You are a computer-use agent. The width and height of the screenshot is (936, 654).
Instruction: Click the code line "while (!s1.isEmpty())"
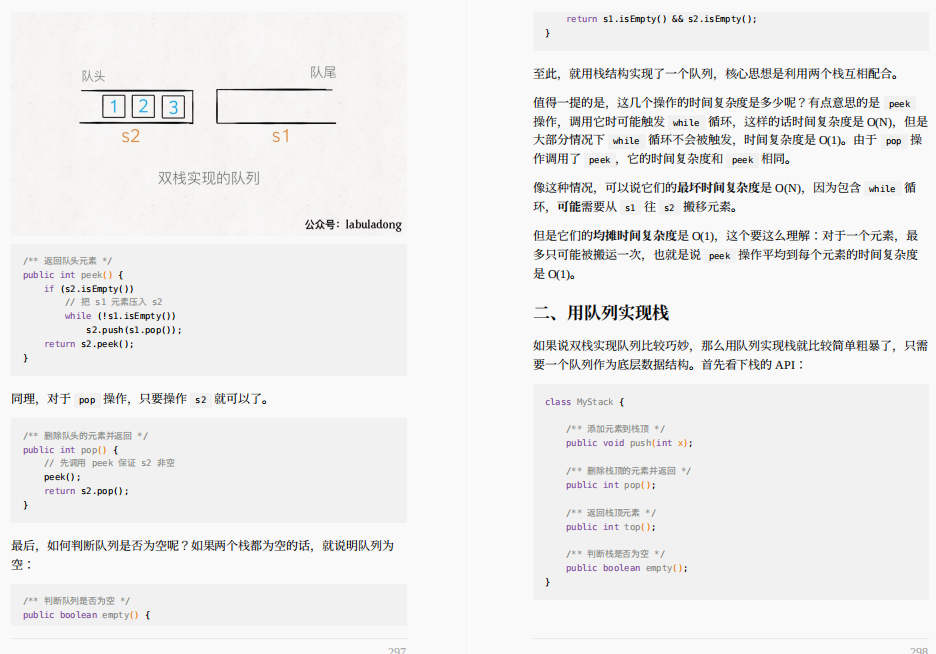[120, 316]
